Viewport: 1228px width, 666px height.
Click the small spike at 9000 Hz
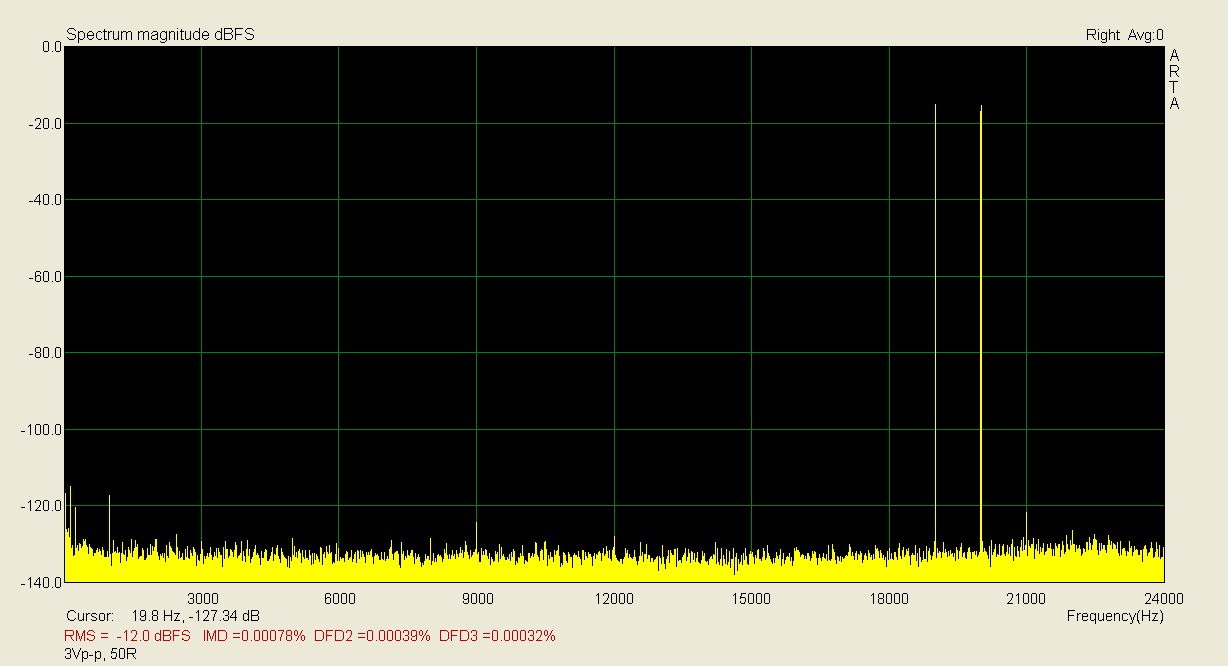click(x=476, y=535)
